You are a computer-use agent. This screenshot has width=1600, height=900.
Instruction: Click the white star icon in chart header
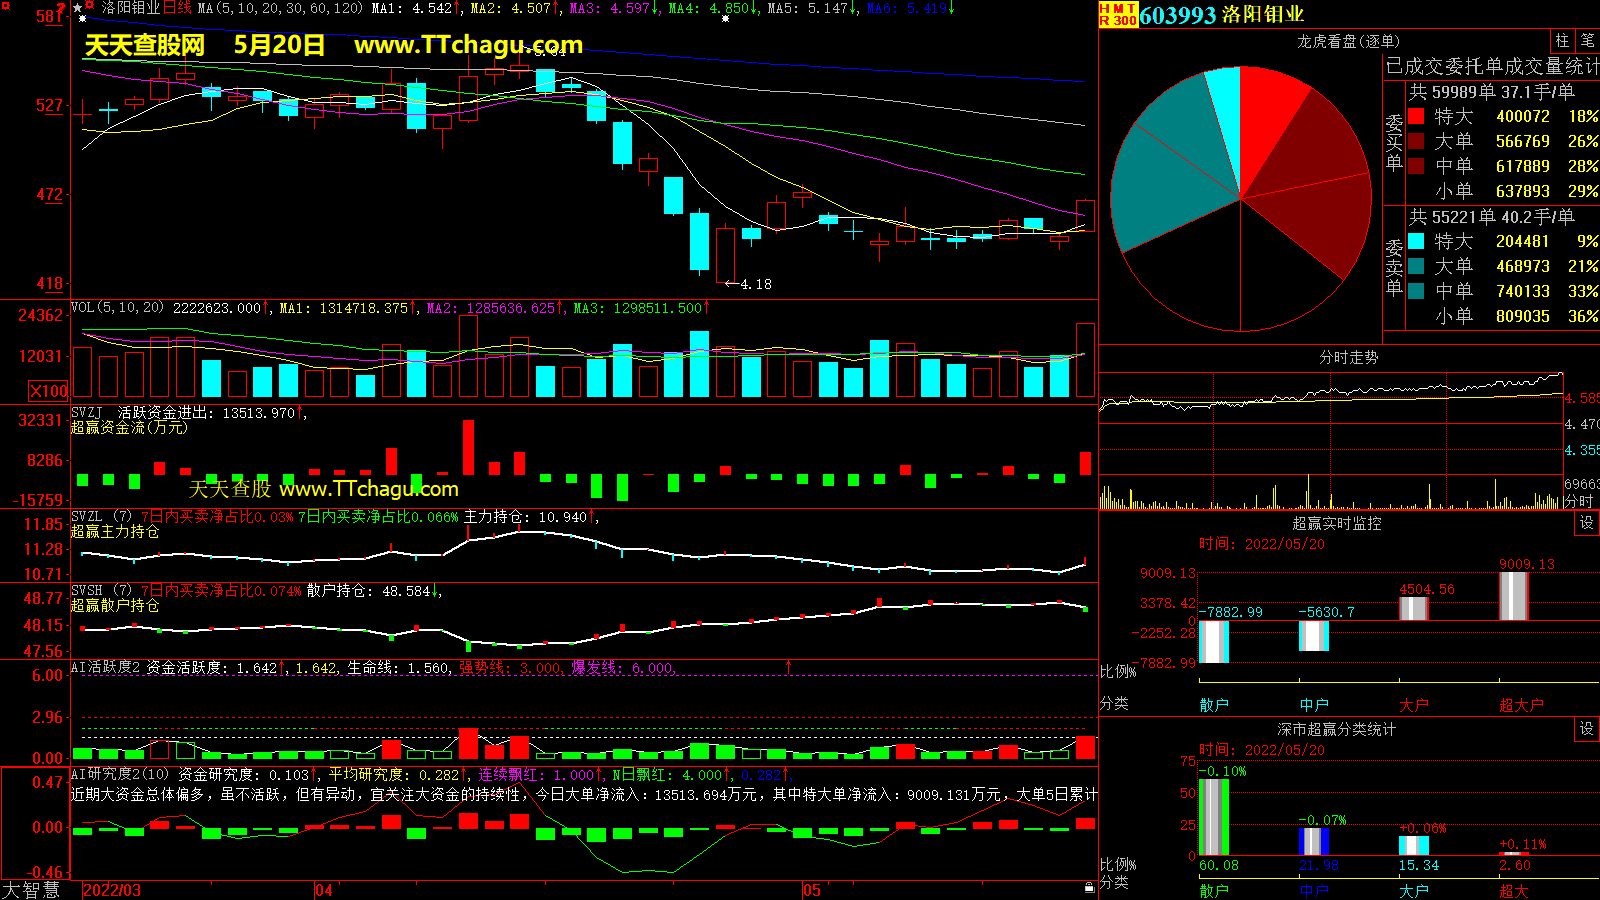coord(78,8)
